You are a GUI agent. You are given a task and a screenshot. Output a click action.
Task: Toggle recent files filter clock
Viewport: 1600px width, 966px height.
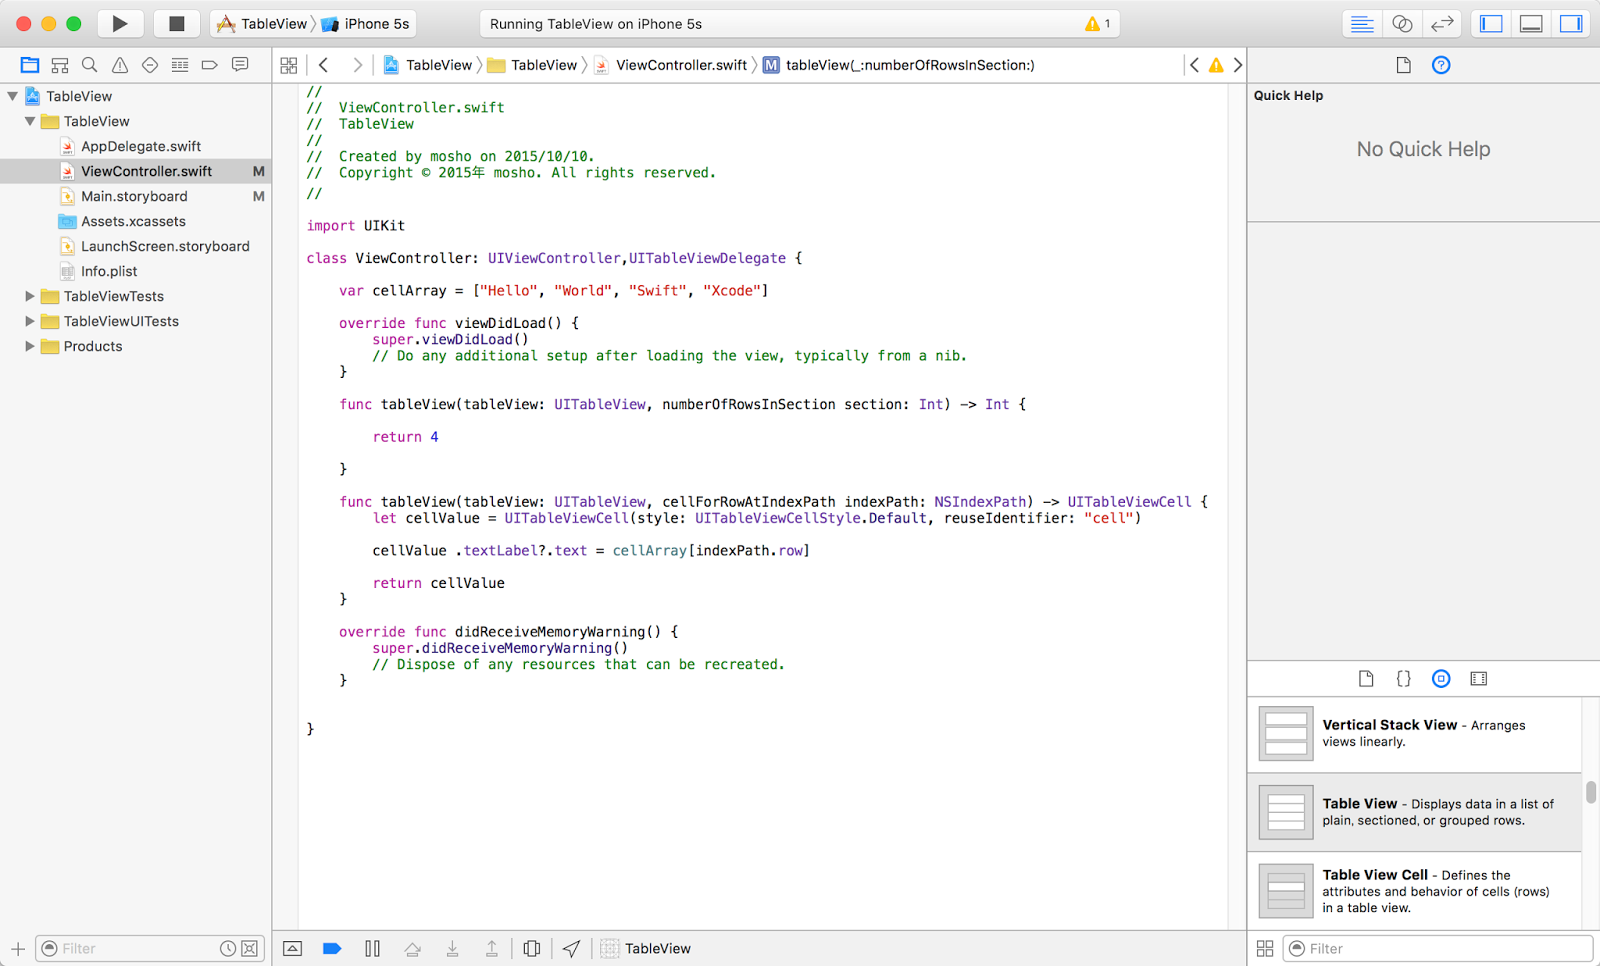tap(228, 948)
